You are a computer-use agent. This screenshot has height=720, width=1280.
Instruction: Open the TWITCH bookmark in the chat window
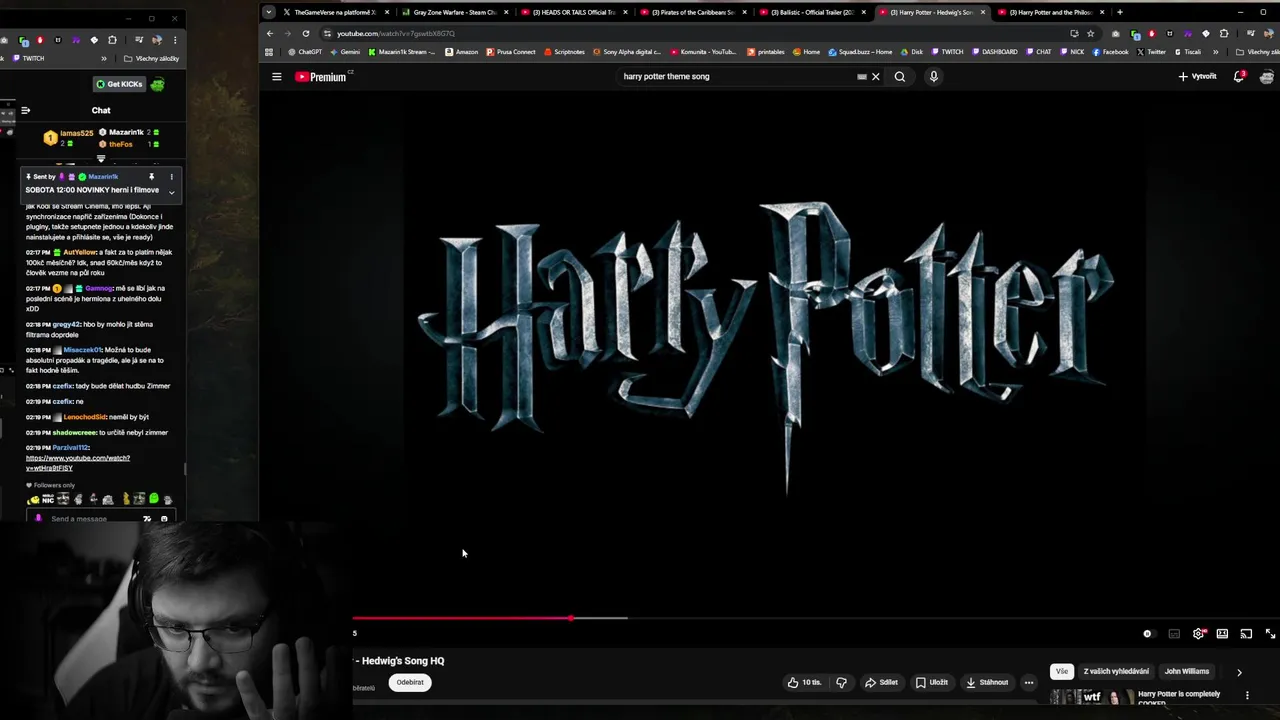click(x=30, y=59)
